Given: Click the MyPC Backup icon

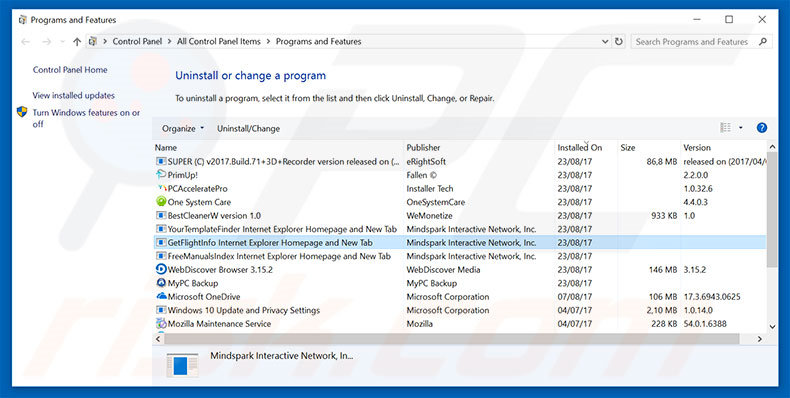Looking at the screenshot, I should click(x=161, y=283).
